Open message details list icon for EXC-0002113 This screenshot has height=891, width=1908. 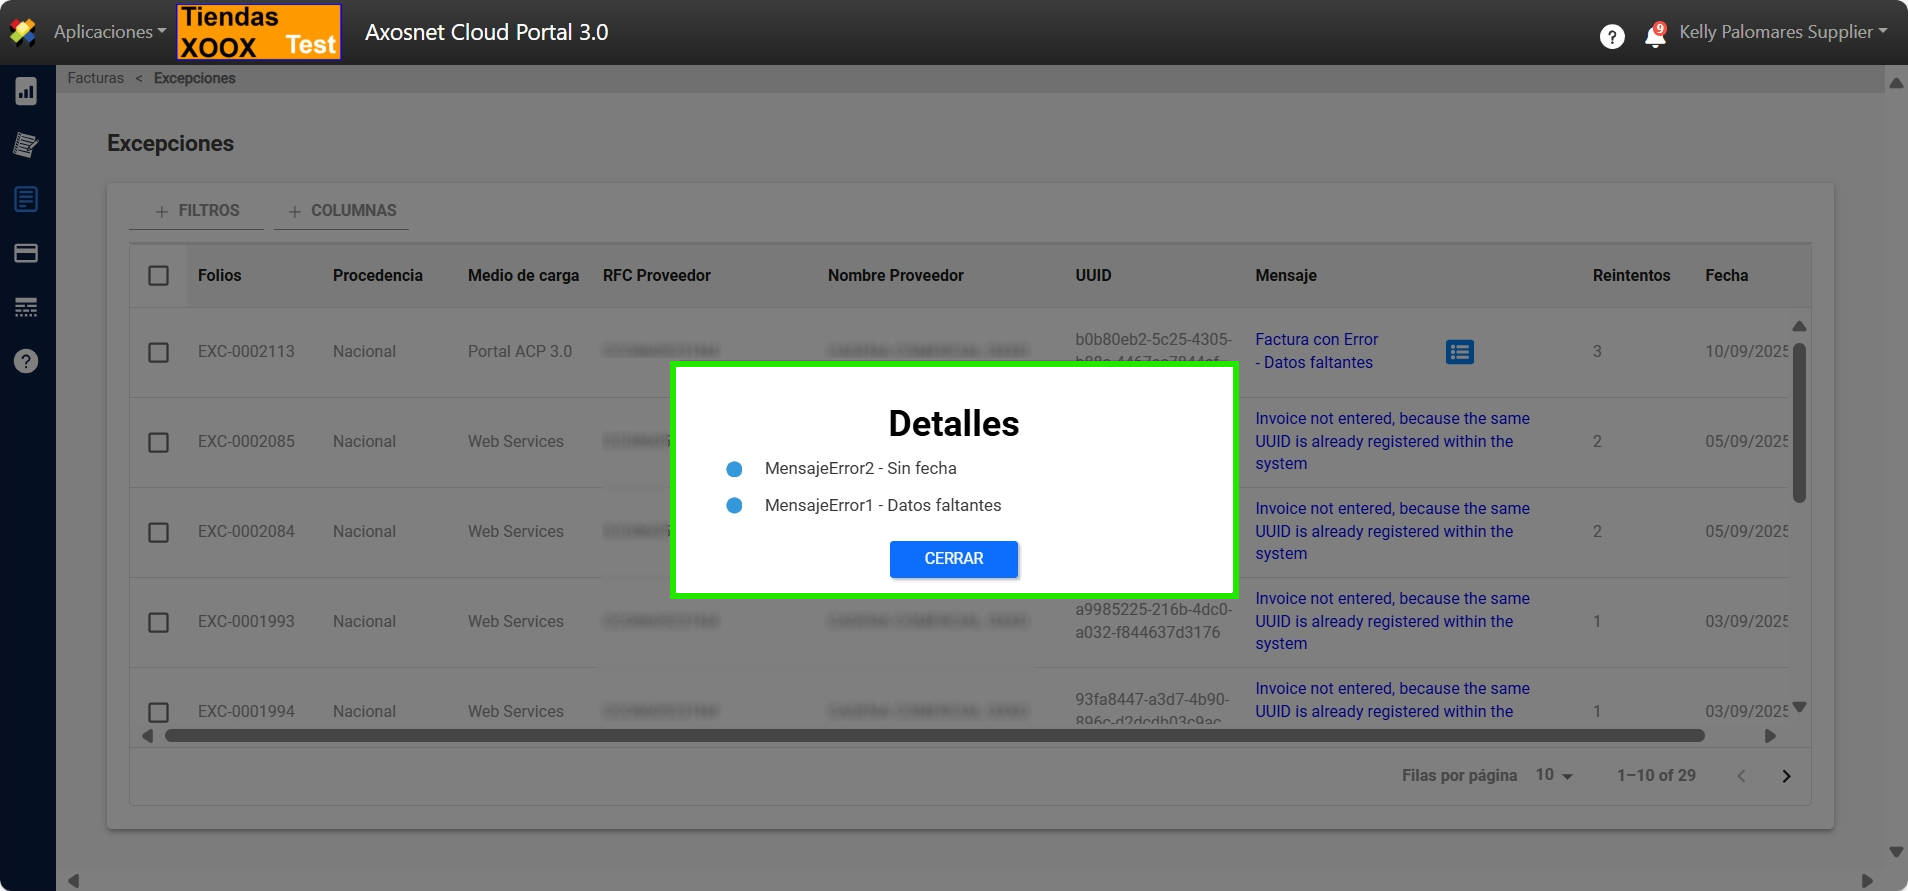pos(1459,352)
